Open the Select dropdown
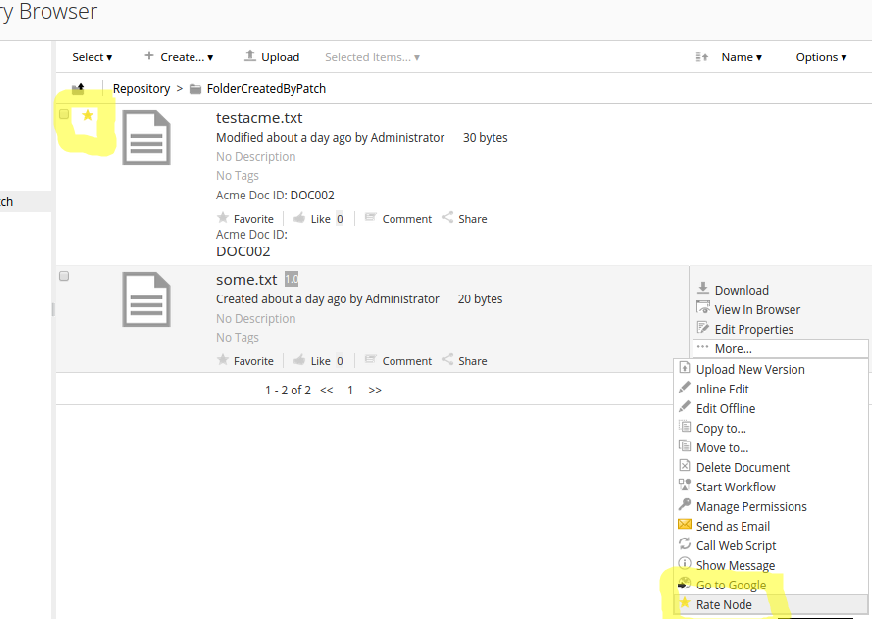872x619 pixels. click(x=91, y=56)
